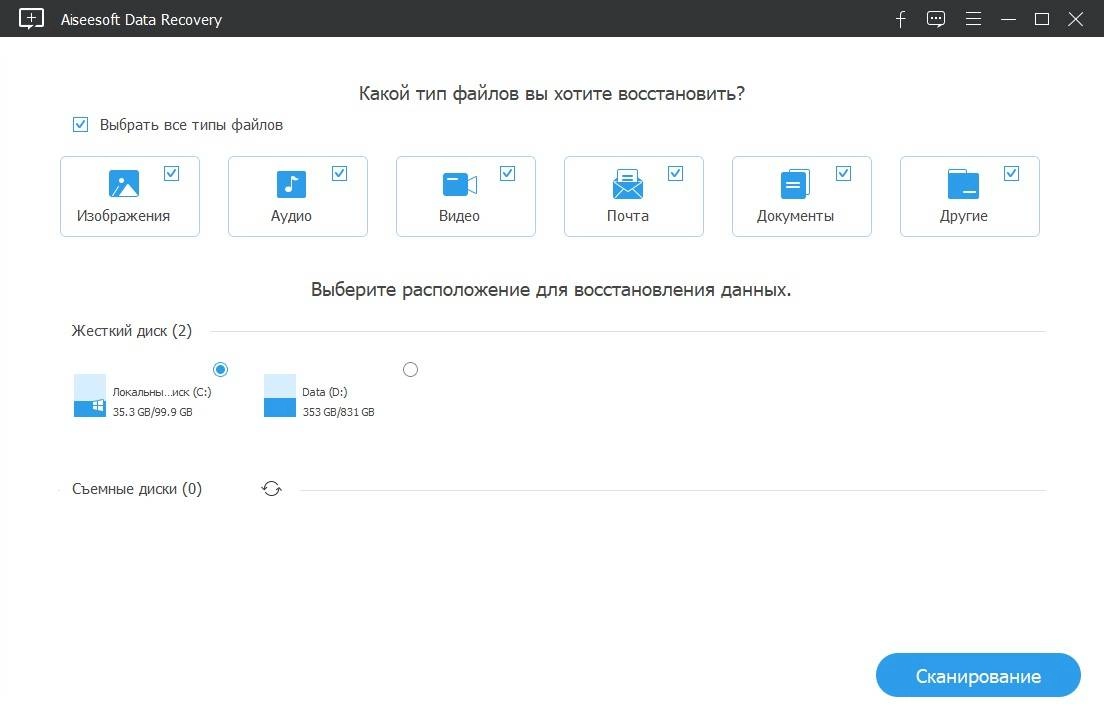Click the Изображения picture icon
Screen dimensions: 1104x724
pyautogui.click(x=124, y=184)
